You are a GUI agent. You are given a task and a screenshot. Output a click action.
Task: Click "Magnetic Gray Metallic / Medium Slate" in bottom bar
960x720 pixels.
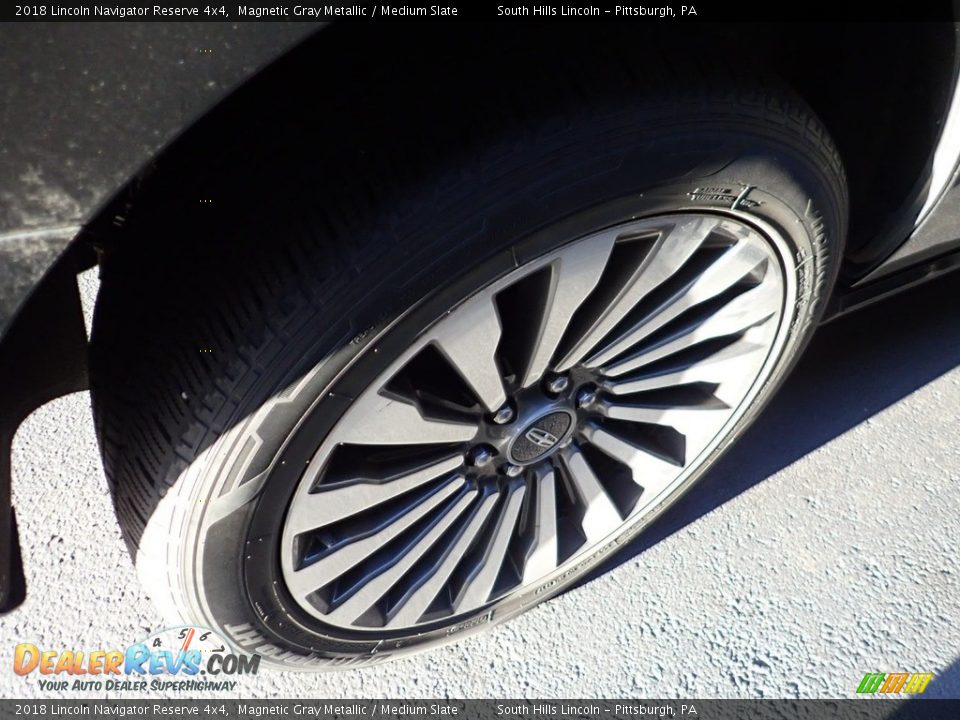click(347, 710)
